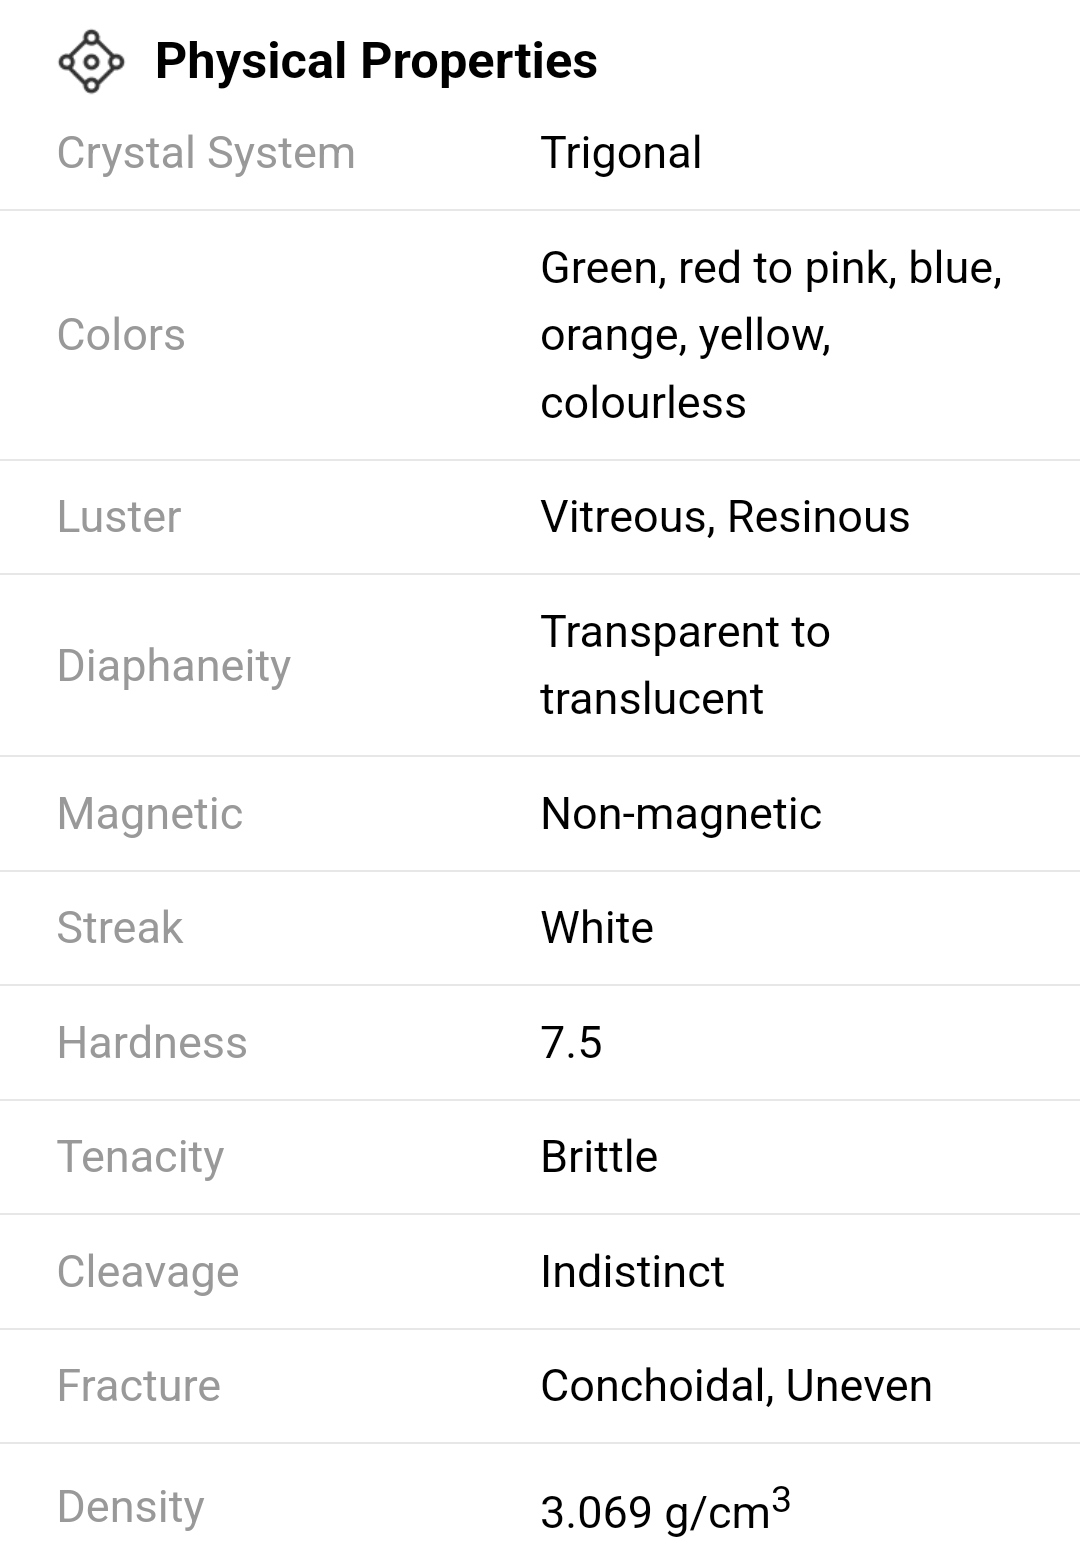This screenshot has height=1568, width=1080.
Task: Tap the Brittle value
Action: tap(599, 1157)
